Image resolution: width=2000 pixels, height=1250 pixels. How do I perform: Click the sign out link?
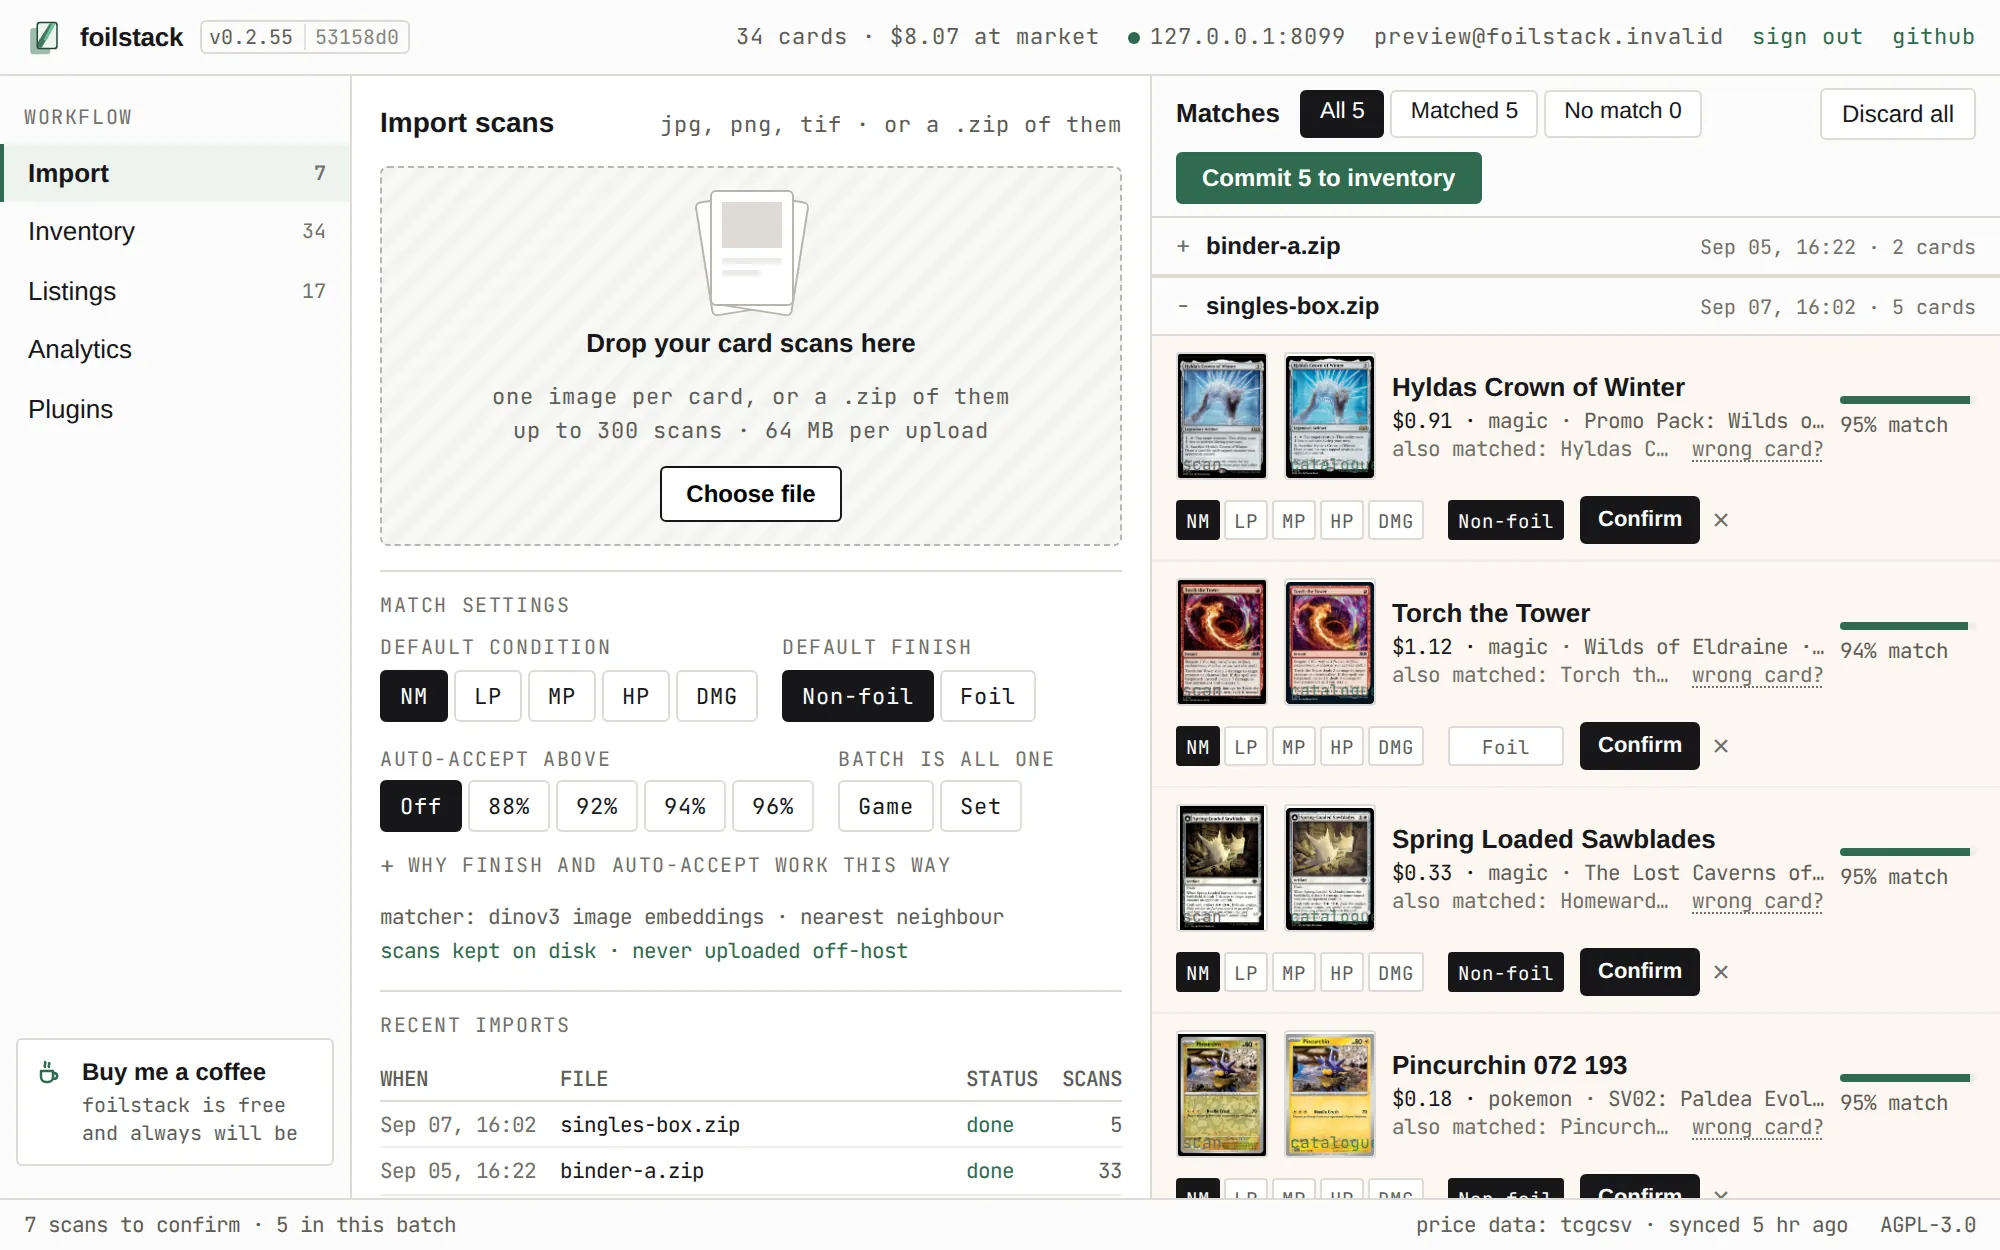[x=1807, y=37]
